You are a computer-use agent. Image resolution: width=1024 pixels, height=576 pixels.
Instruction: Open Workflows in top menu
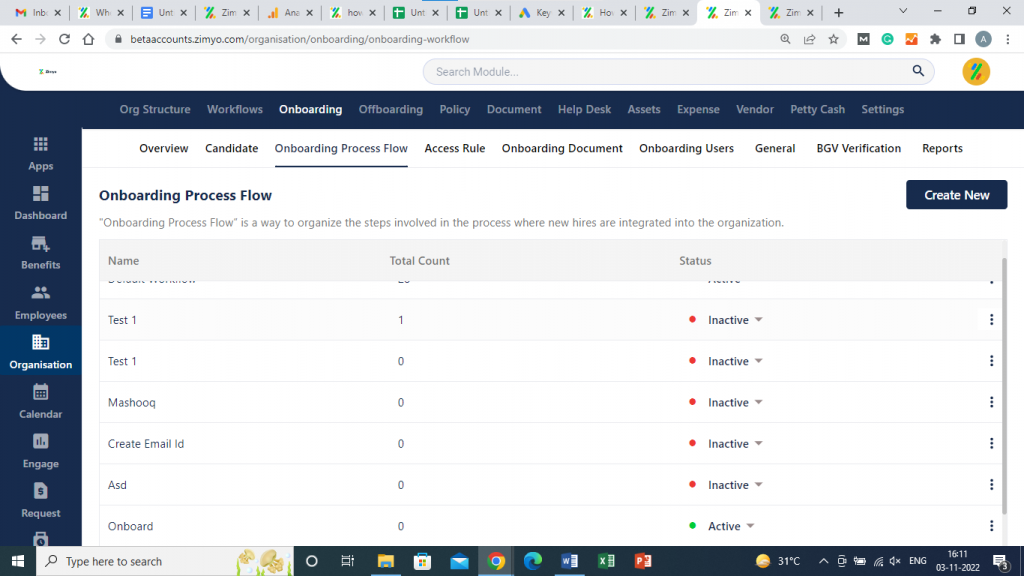(234, 109)
